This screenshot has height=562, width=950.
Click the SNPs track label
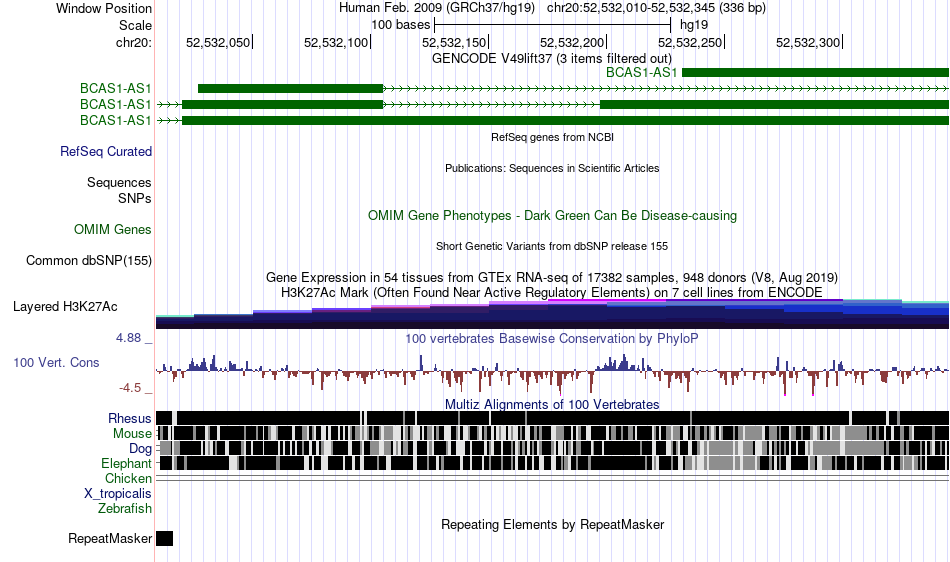pyautogui.click(x=135, y=198)
